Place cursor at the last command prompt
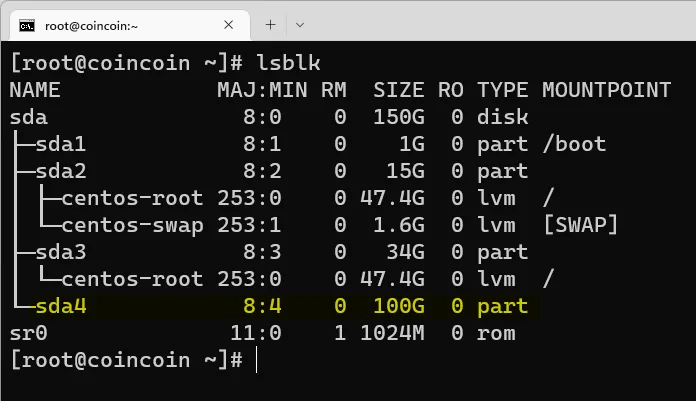 point(256,360)
